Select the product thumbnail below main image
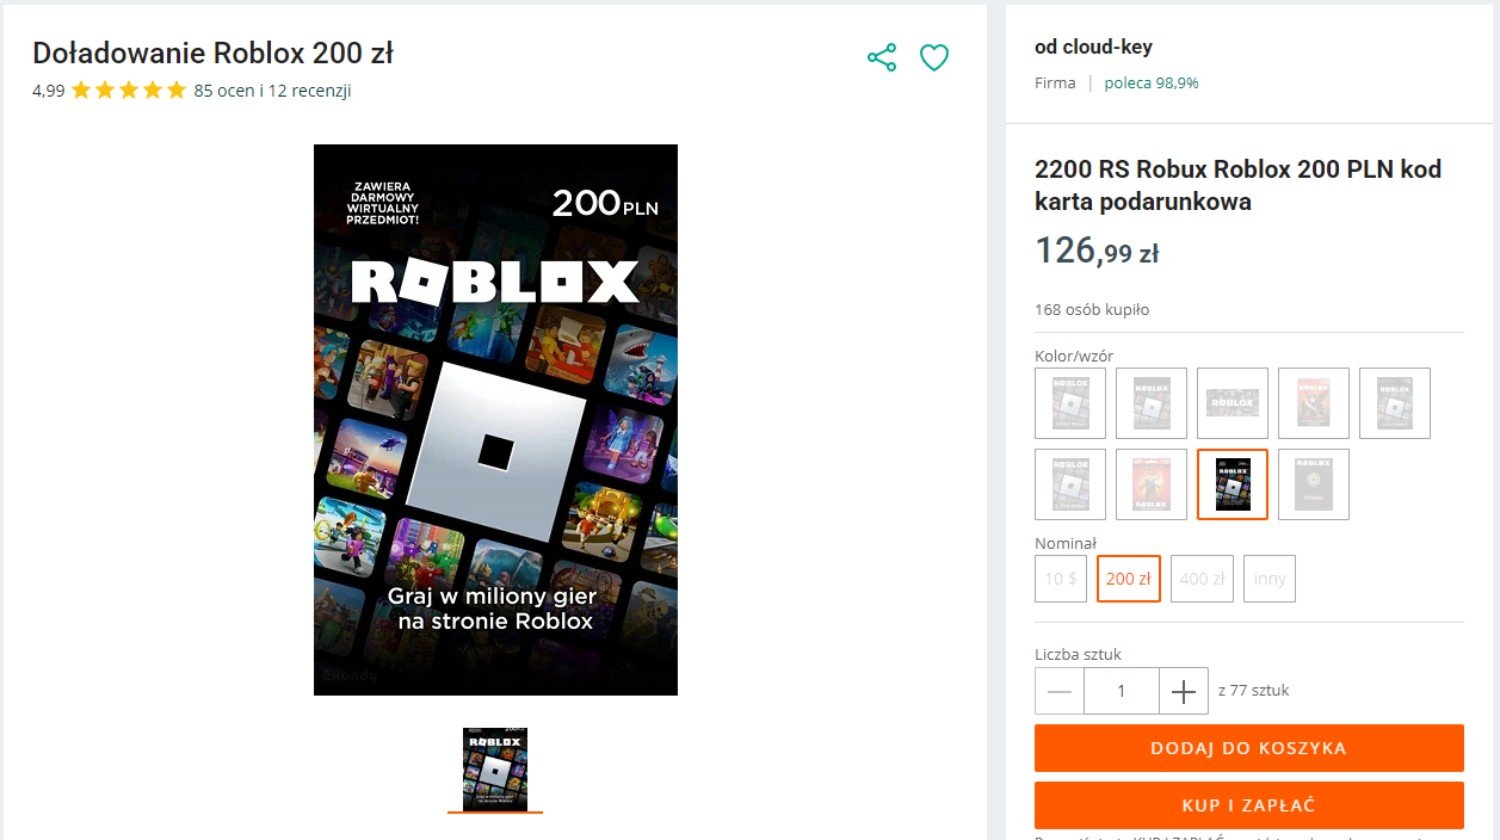 [495, 769]
